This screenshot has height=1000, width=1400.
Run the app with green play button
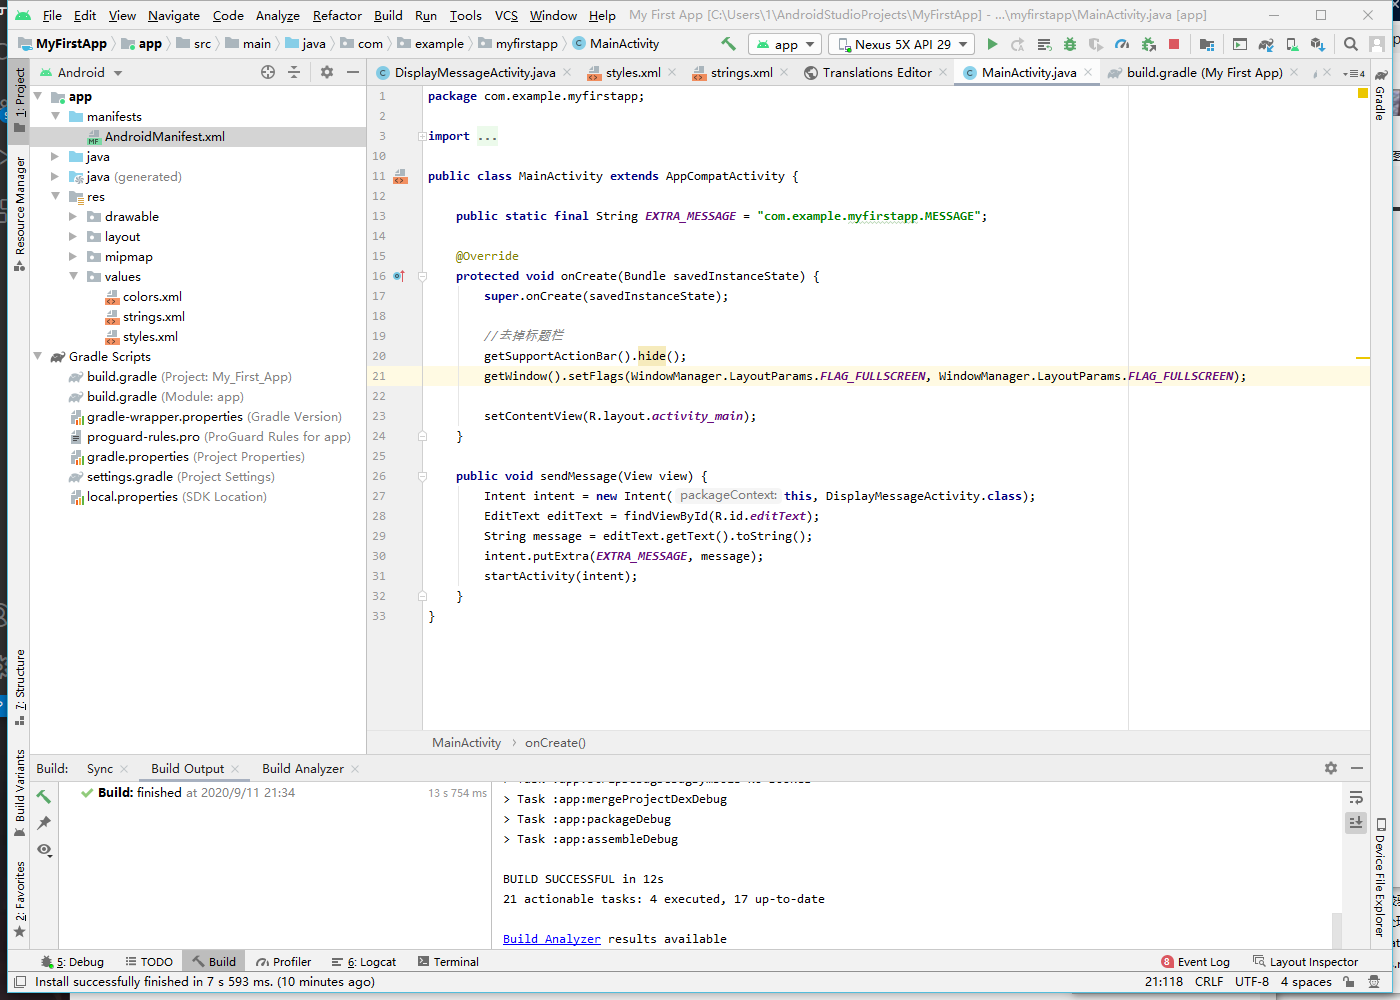point(992,44)
